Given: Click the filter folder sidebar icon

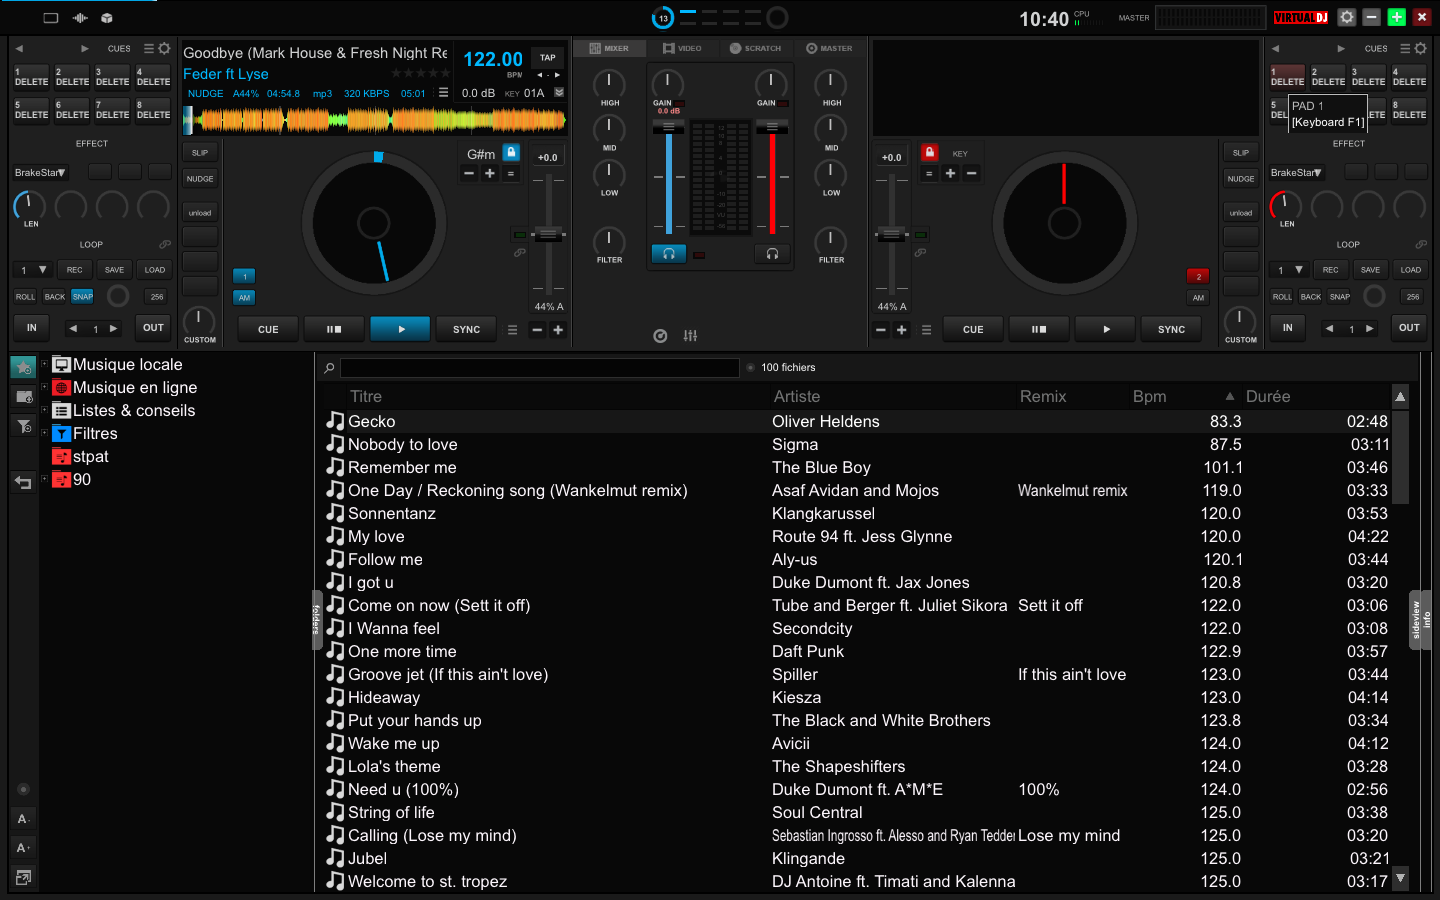Looking at the screenshot, I should (24, 427).
